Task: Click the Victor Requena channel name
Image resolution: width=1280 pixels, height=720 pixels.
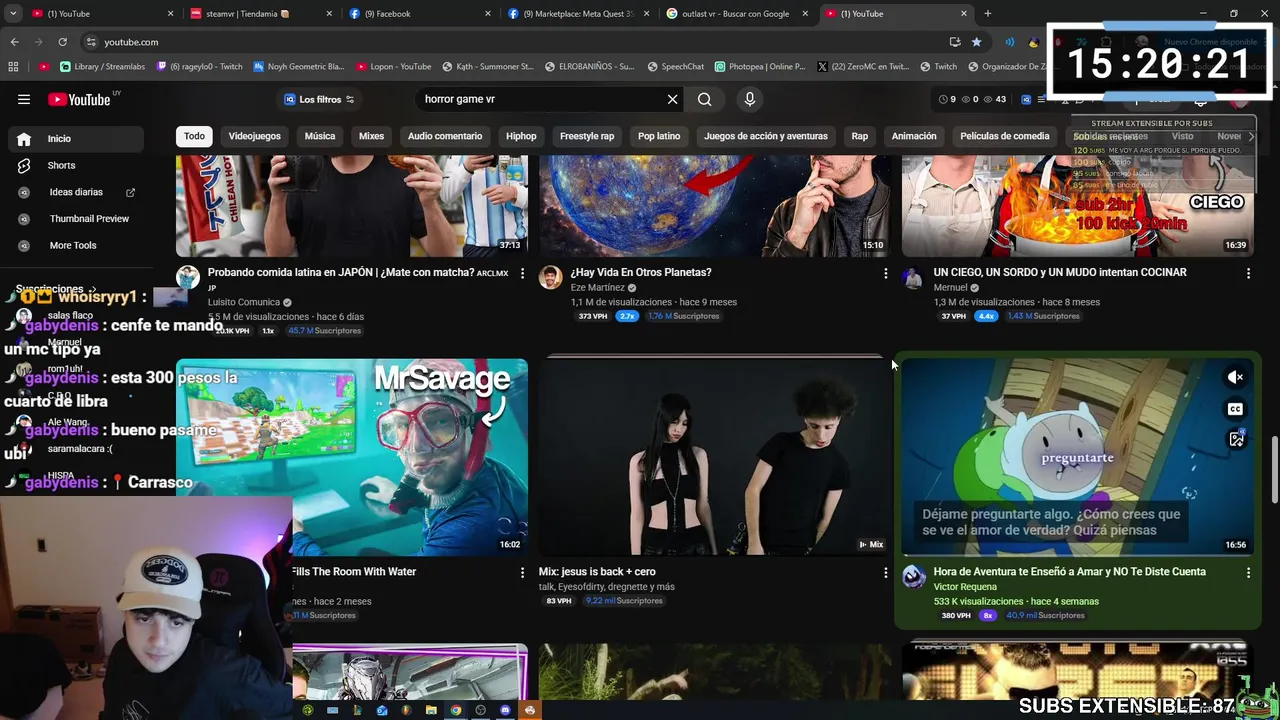Action: click(965, 587)
